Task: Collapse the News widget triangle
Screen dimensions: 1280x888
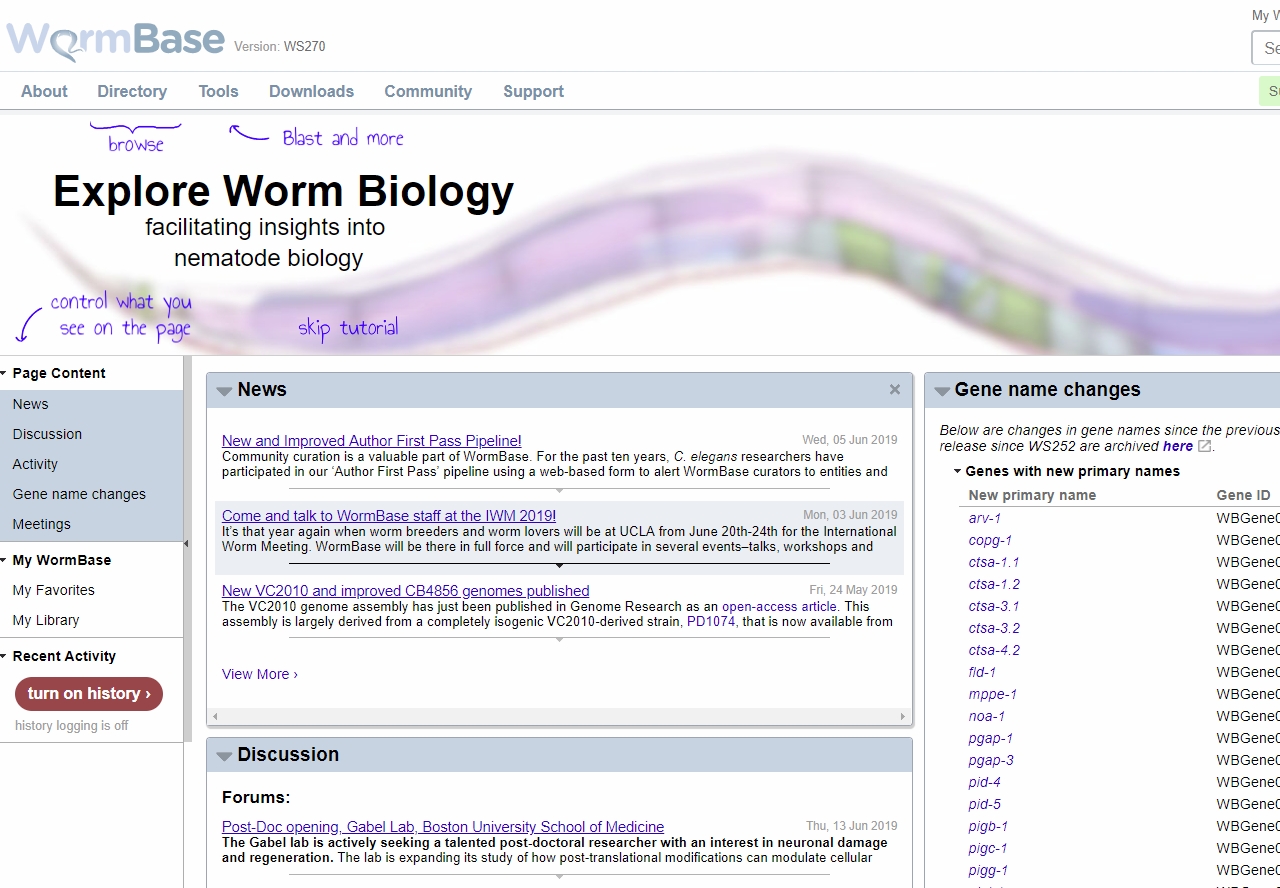Action: (224, 391)
